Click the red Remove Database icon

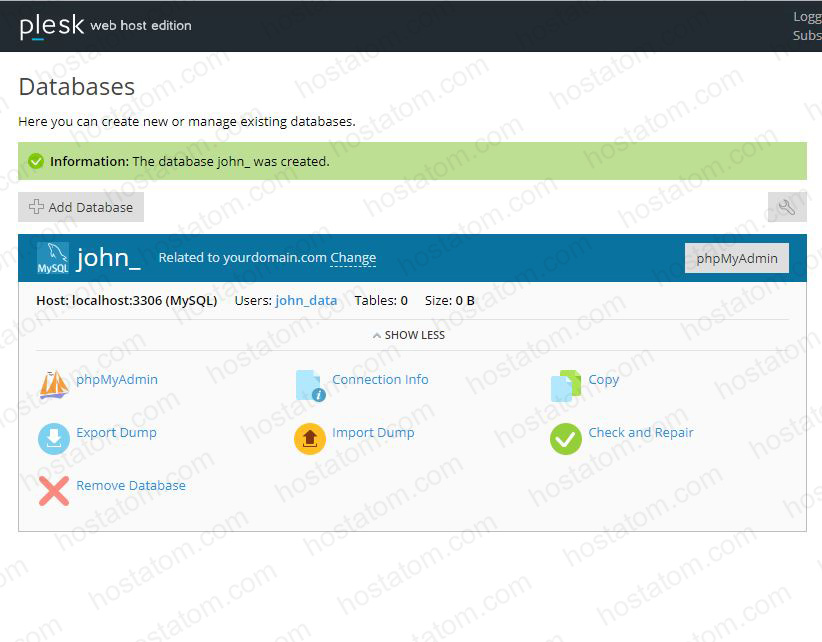pyautogui.click(x=53, y=487)
